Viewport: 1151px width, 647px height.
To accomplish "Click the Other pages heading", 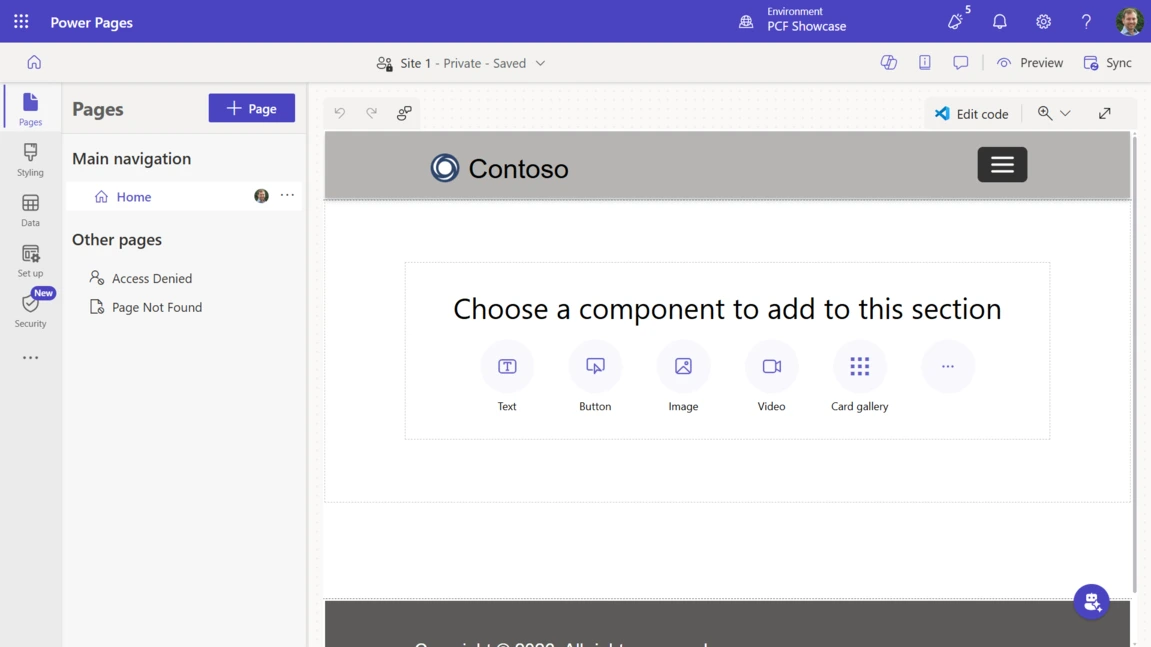I will tap(117, 239).
